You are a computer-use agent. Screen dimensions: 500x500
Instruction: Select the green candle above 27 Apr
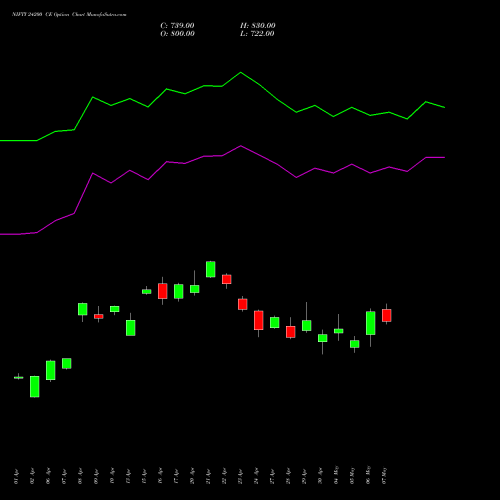point(275,322)
